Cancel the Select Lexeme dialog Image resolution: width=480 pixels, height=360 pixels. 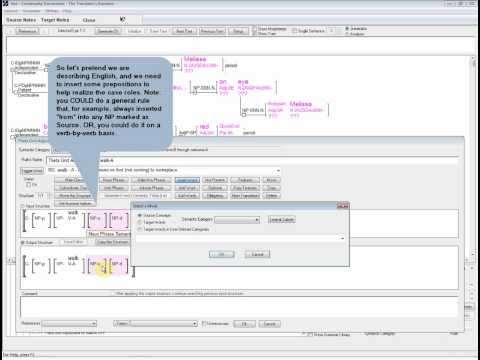pos(257,254)
